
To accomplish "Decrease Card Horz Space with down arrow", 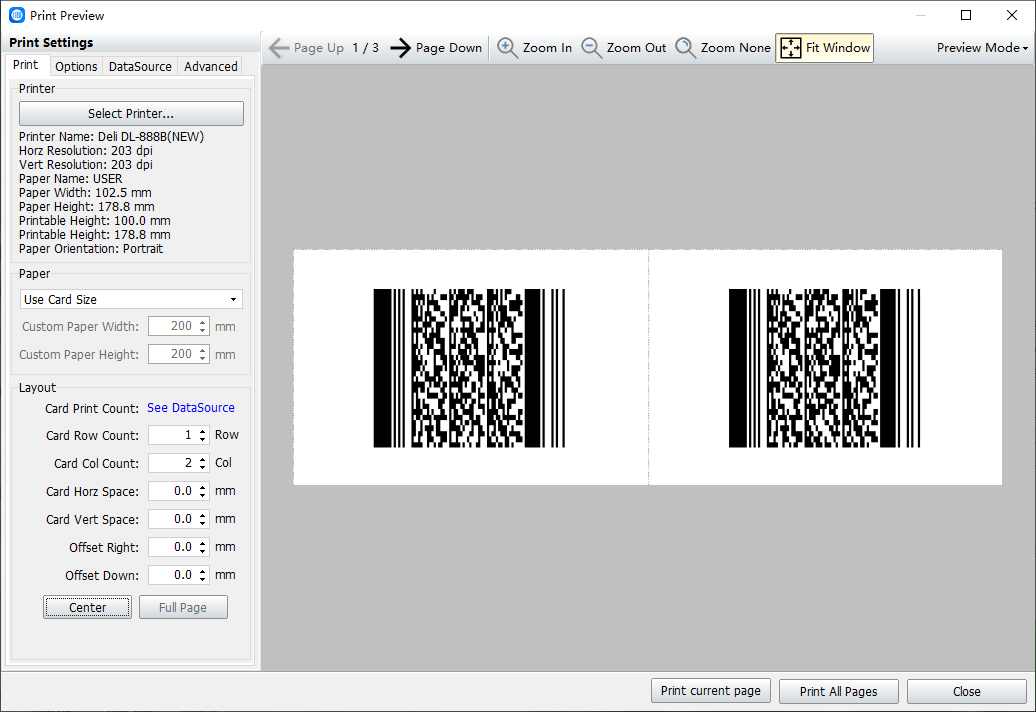I will 202,495.
